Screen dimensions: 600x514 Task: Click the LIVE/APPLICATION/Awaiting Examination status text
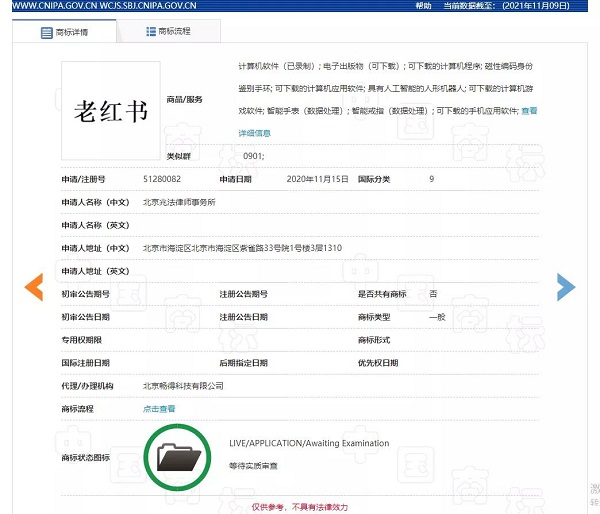point(309,443)
